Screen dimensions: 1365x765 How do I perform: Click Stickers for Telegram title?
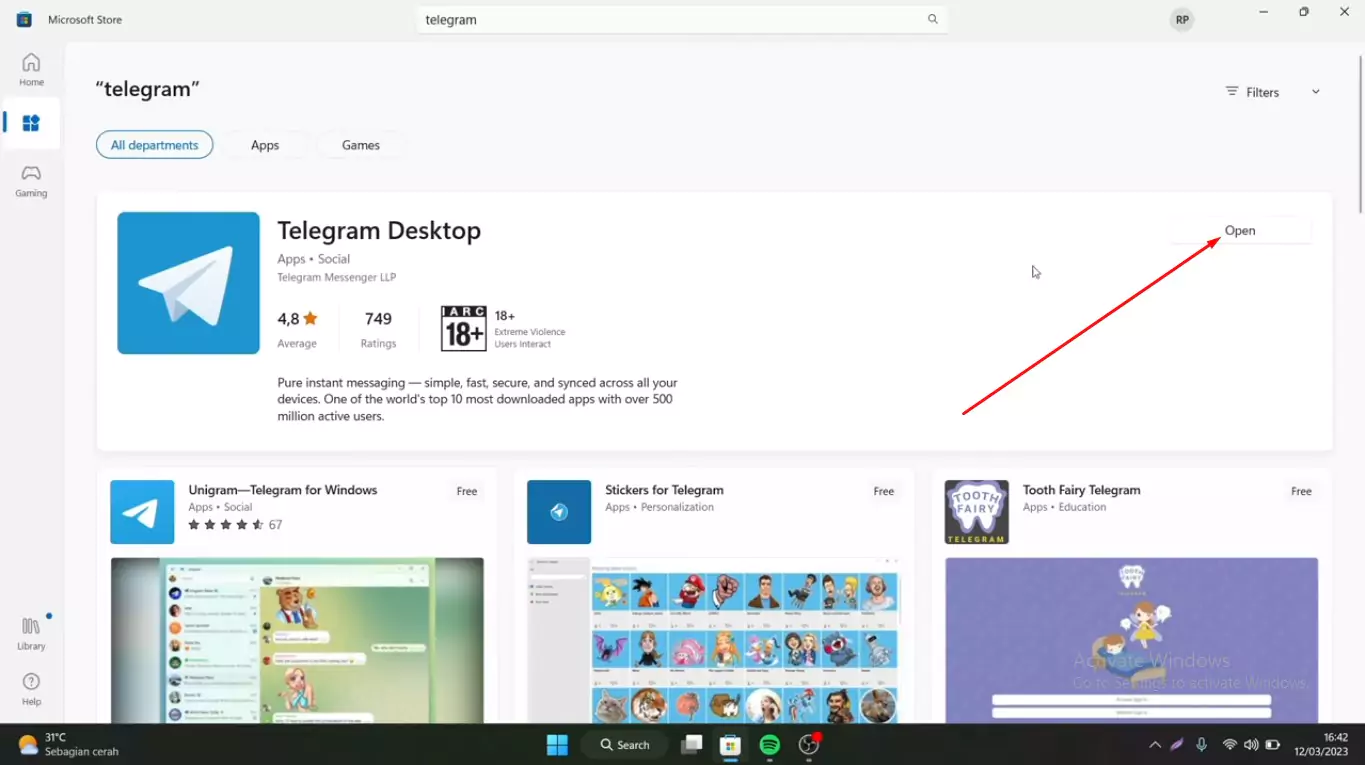[x=664, y=490]
